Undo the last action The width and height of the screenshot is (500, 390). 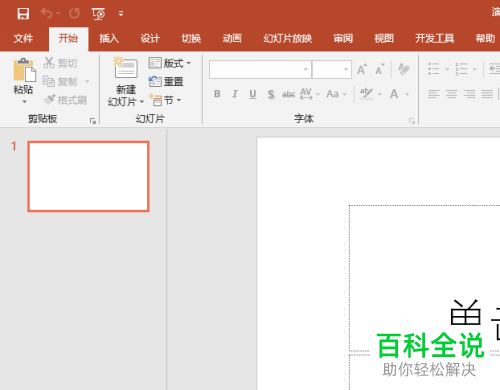pos(47,14)
